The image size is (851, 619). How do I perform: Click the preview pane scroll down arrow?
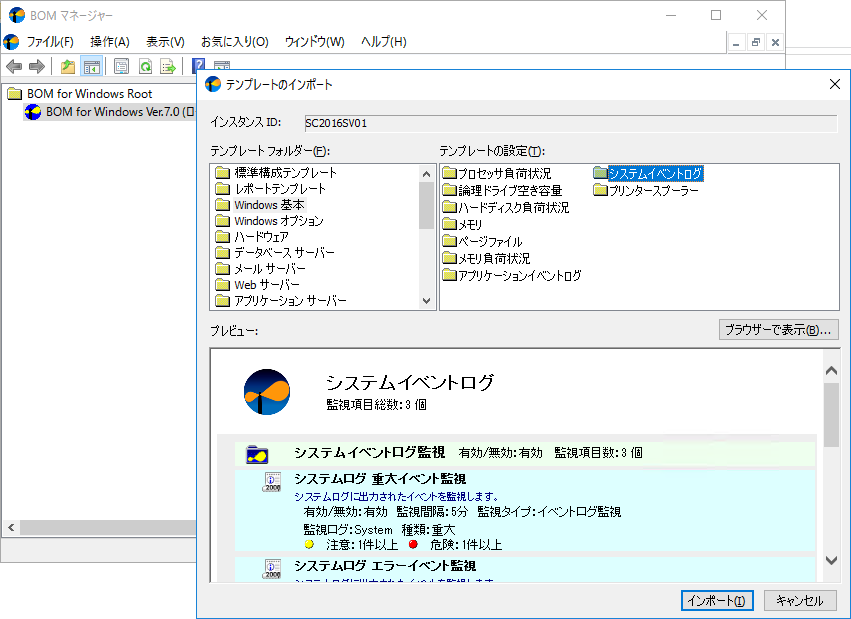[831, 560]
